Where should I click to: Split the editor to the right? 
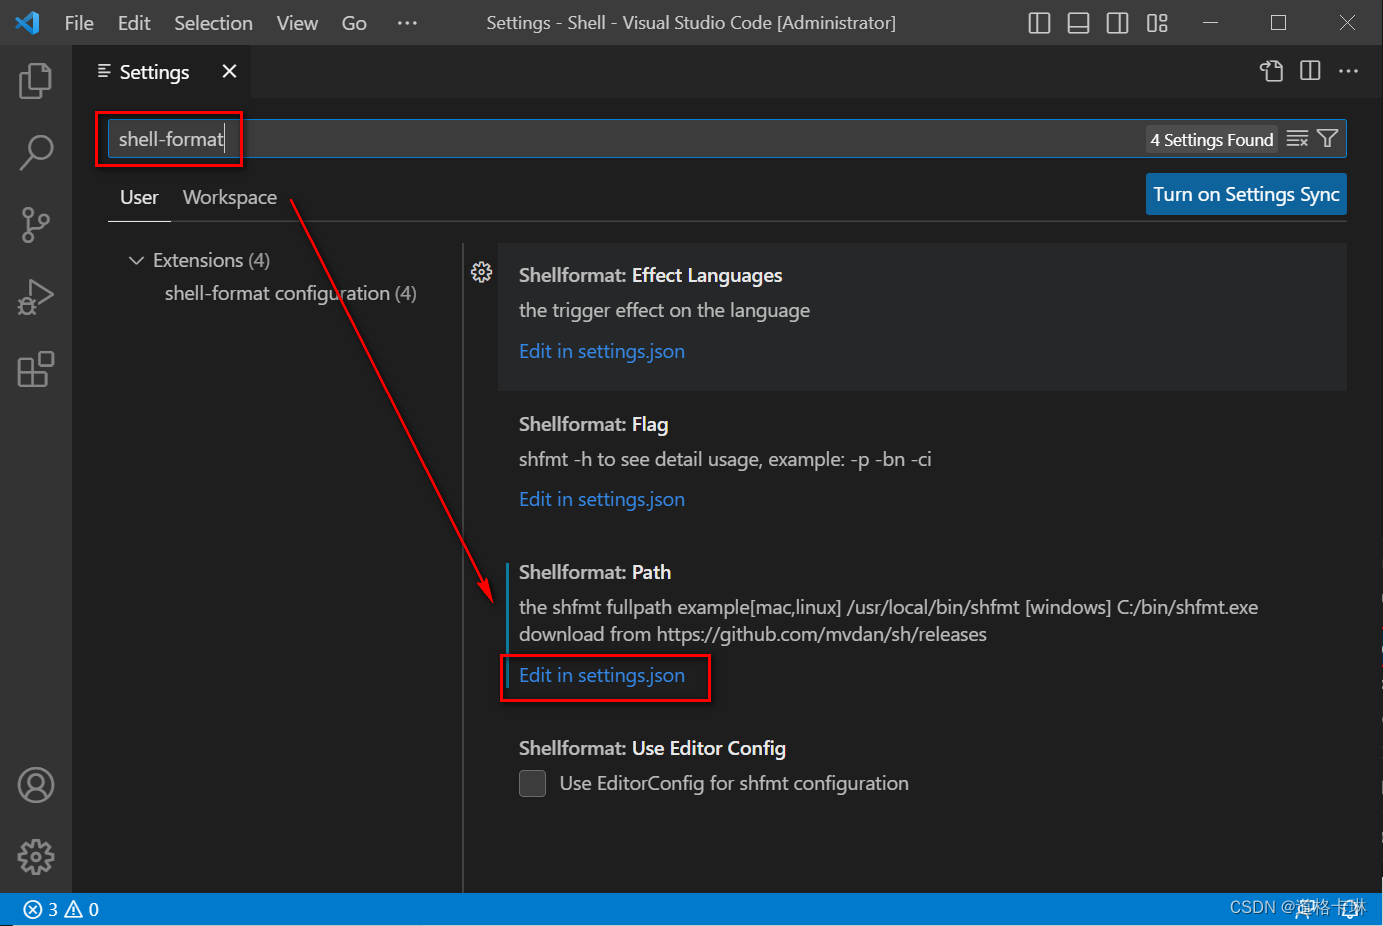pyautogui.click(x=1310, y=71)
